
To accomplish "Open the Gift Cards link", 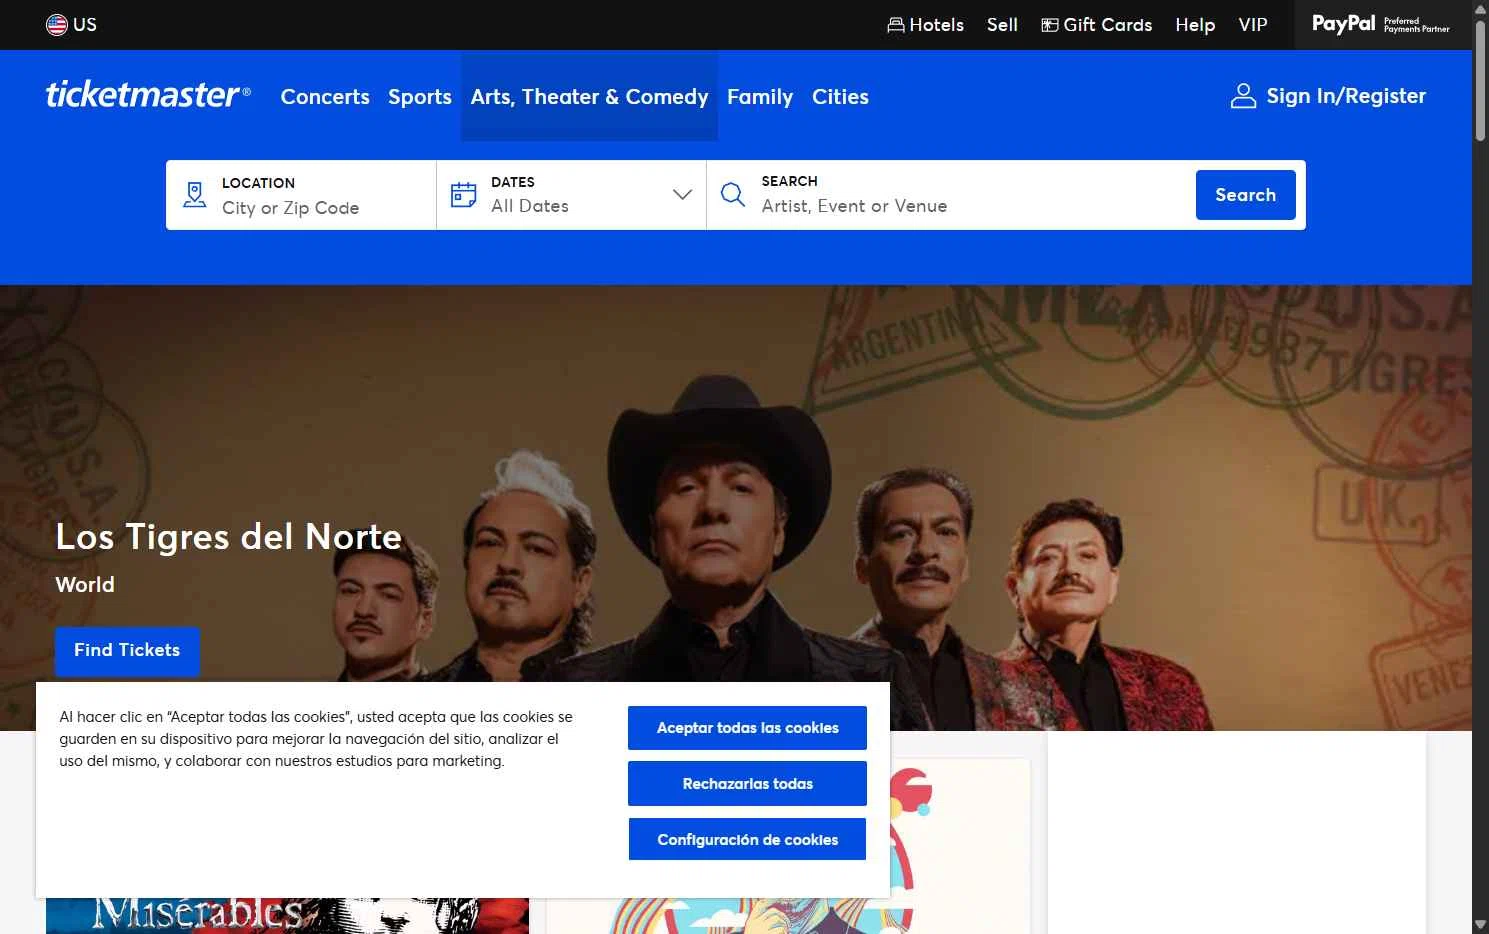I will click(x=1108, y=25).
